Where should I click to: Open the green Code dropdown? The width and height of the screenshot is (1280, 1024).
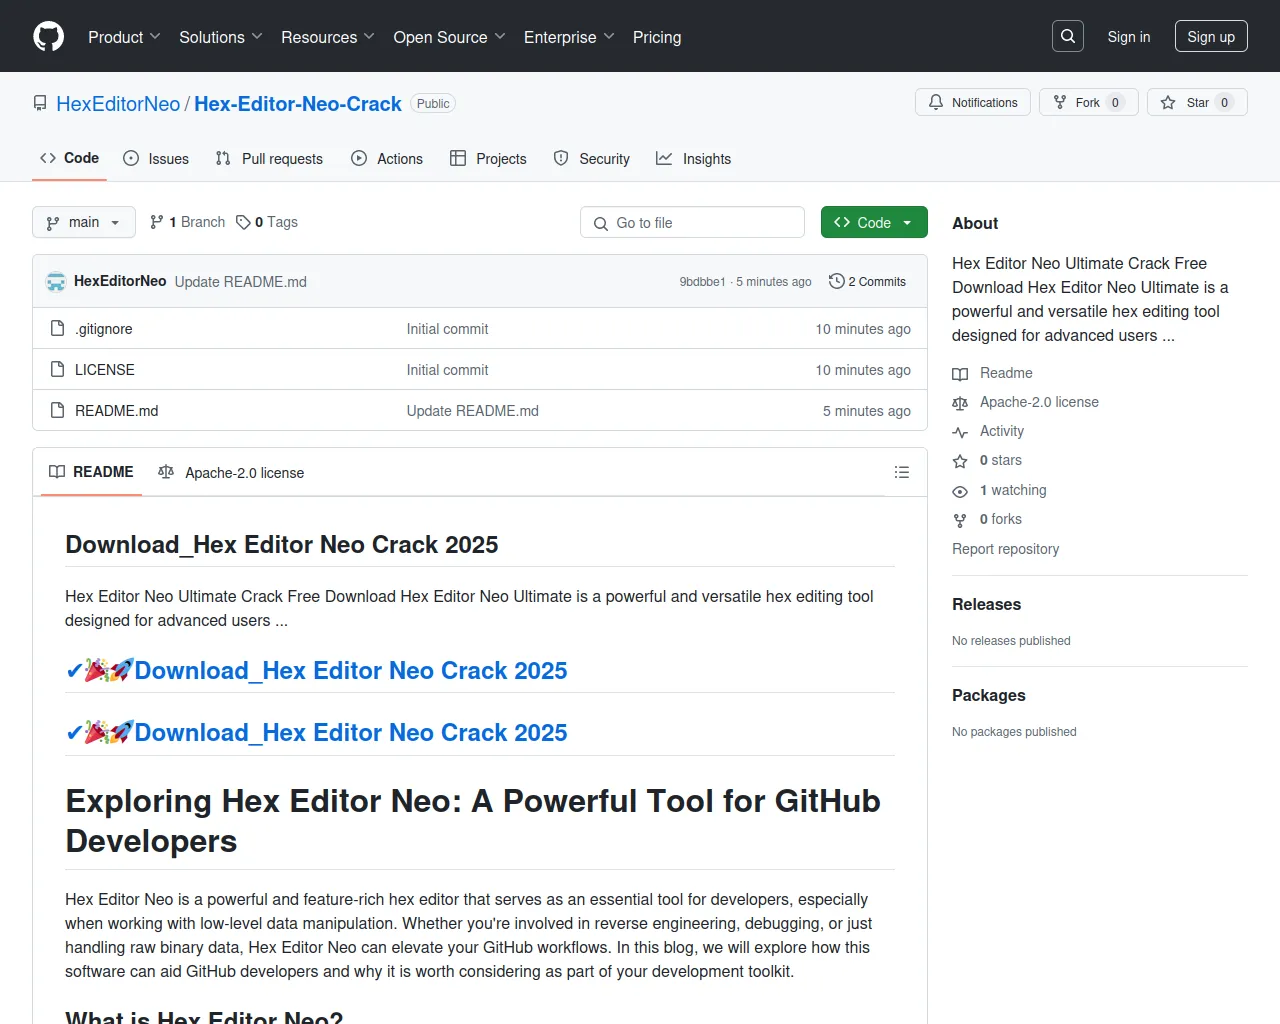pos(874,222)
